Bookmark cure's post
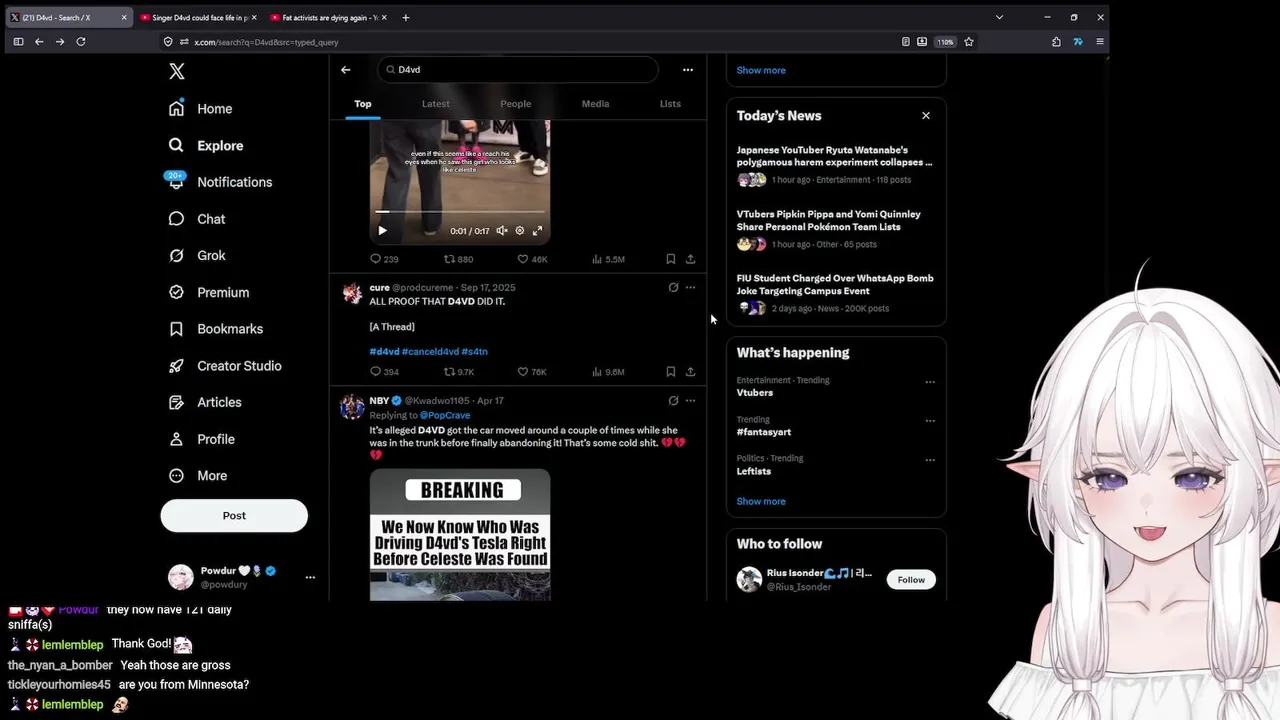This screenshot has width=1280, height=720. (x=670, y=372)
